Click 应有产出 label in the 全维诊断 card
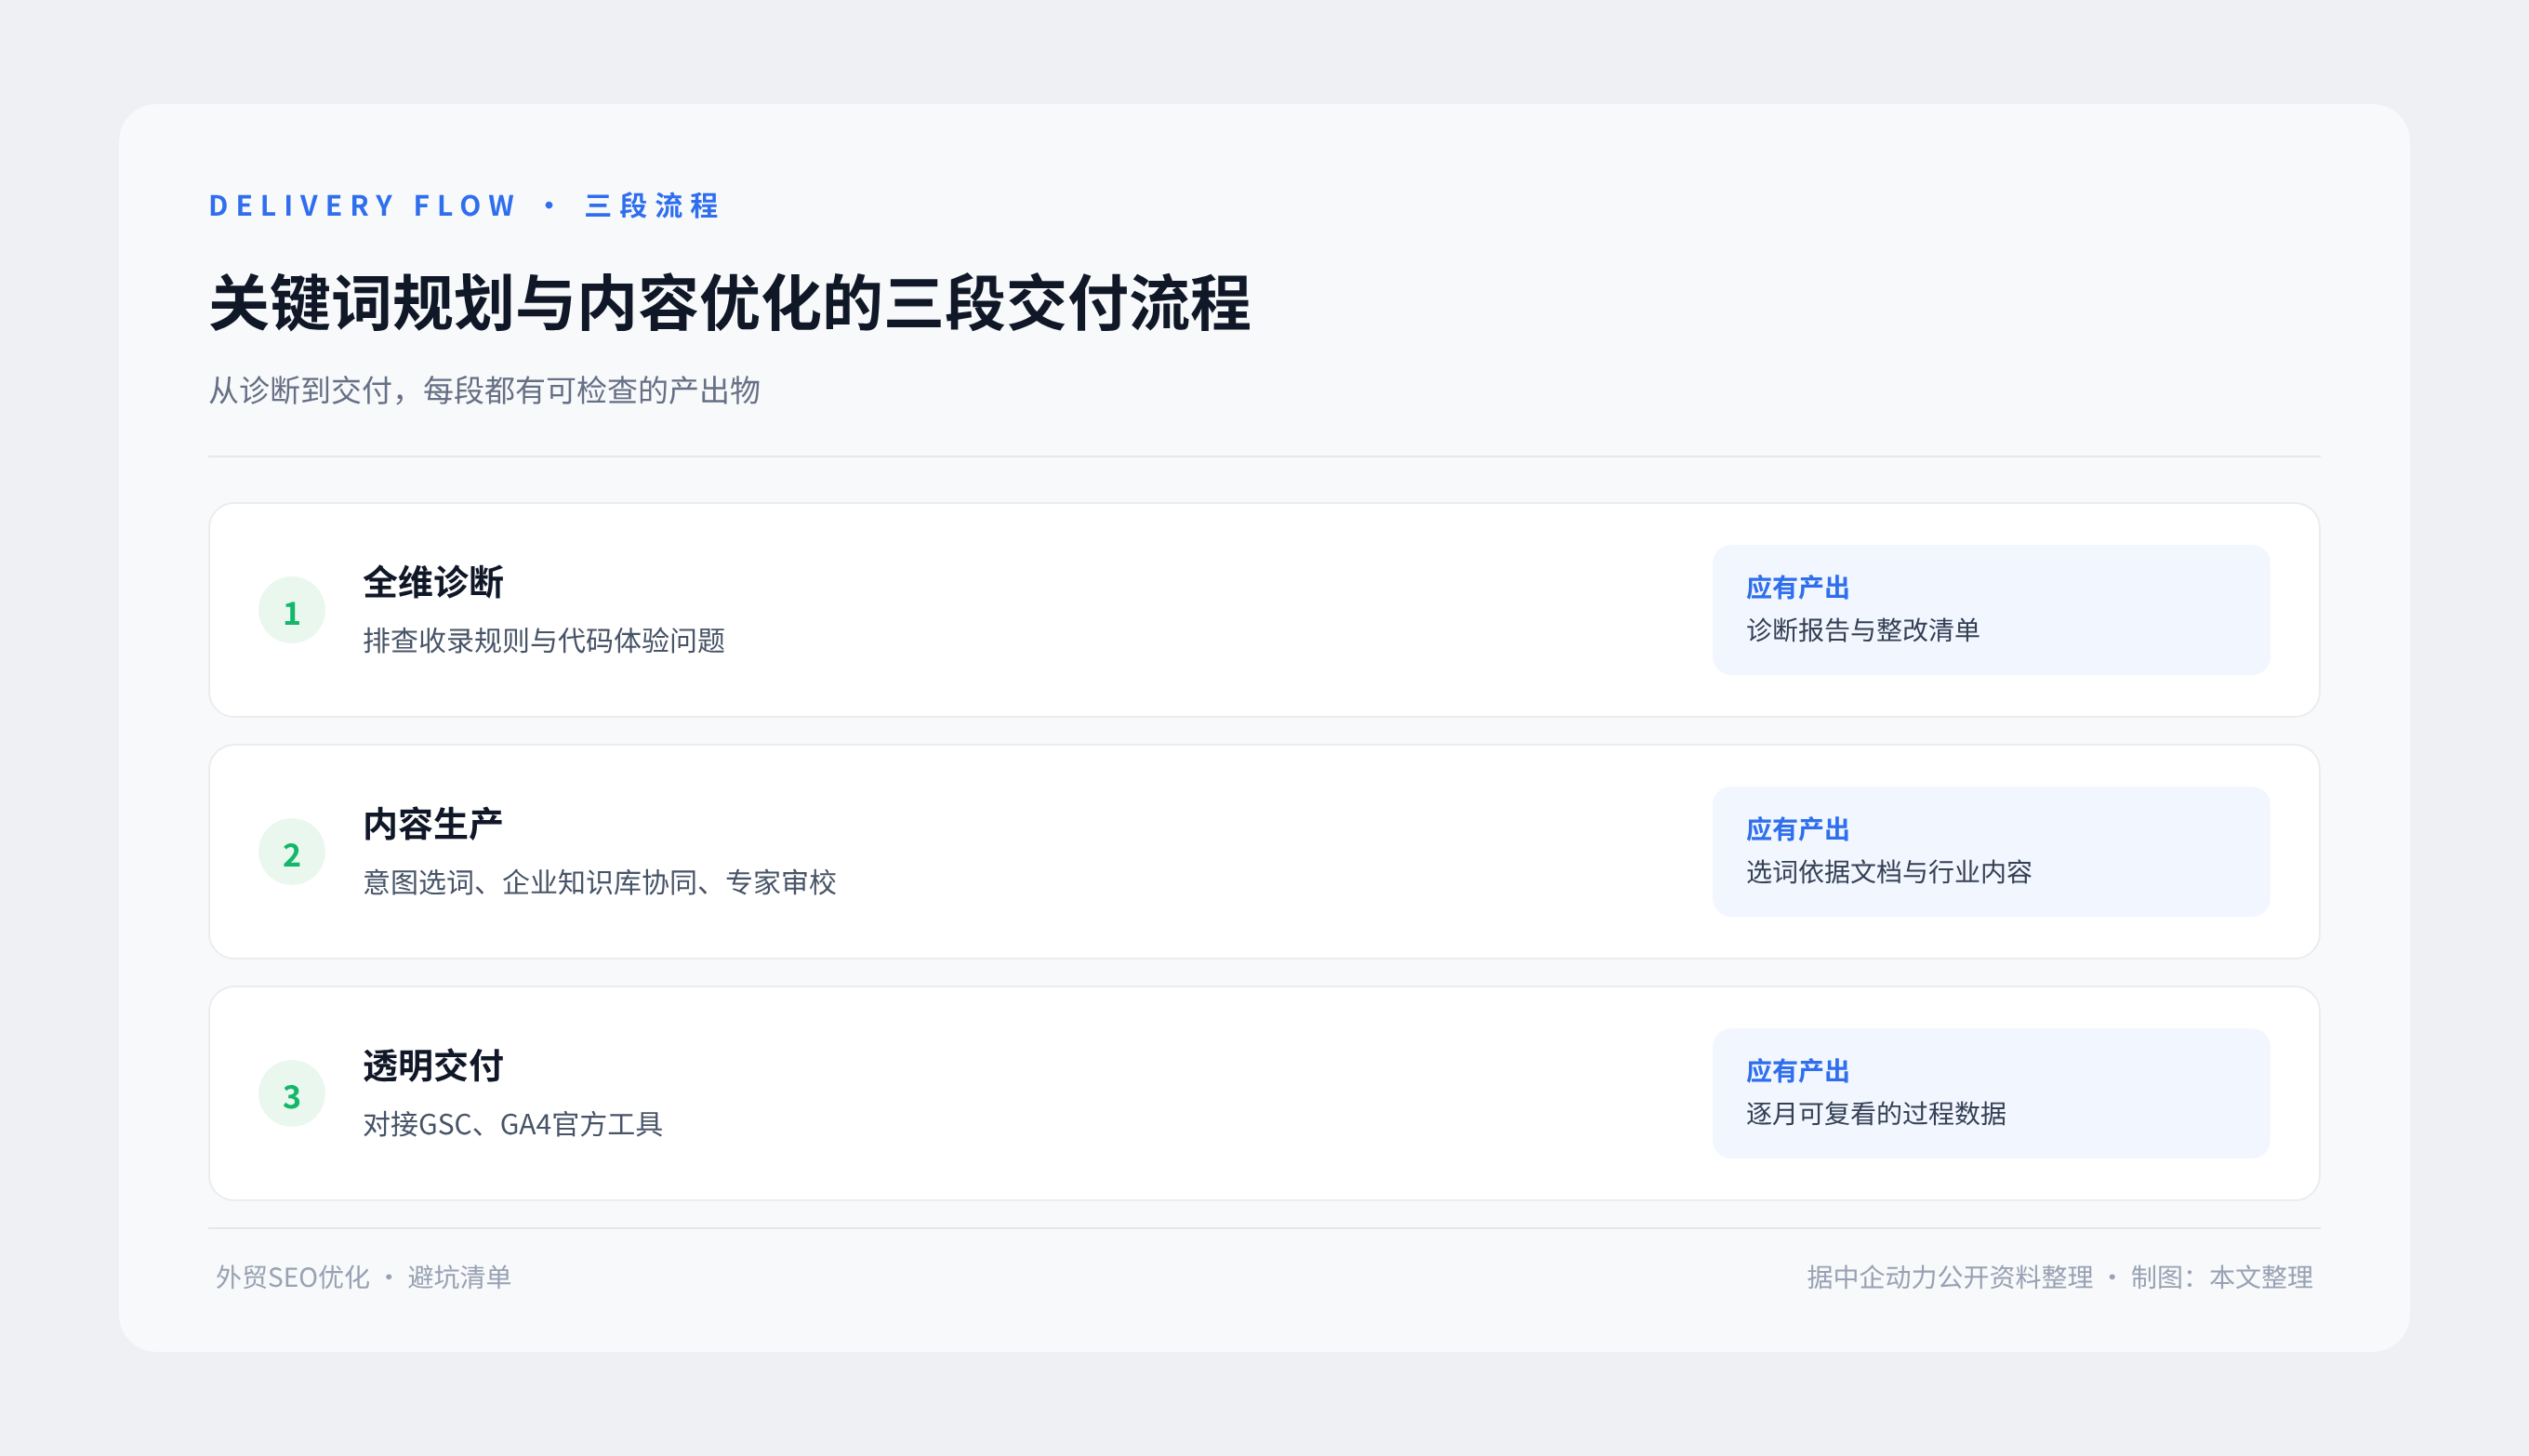Screen dimensions: 2529x1456 (1798, 588)
